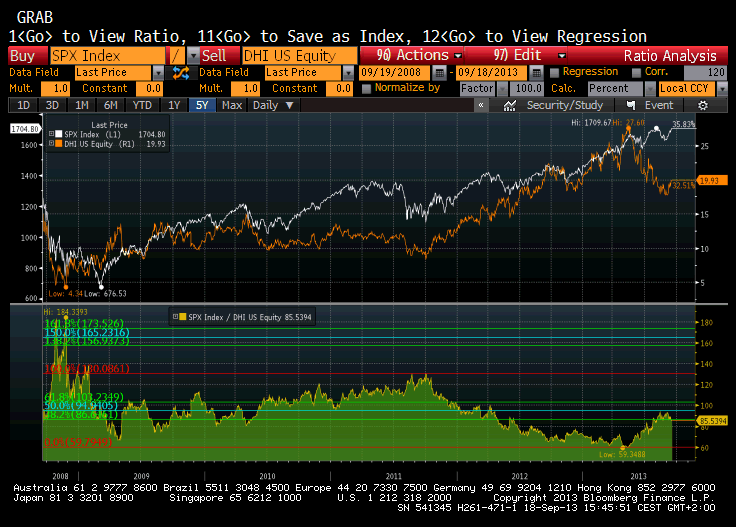Open the chart settings gear icon
736x527 pixels.
click(703, 105)
